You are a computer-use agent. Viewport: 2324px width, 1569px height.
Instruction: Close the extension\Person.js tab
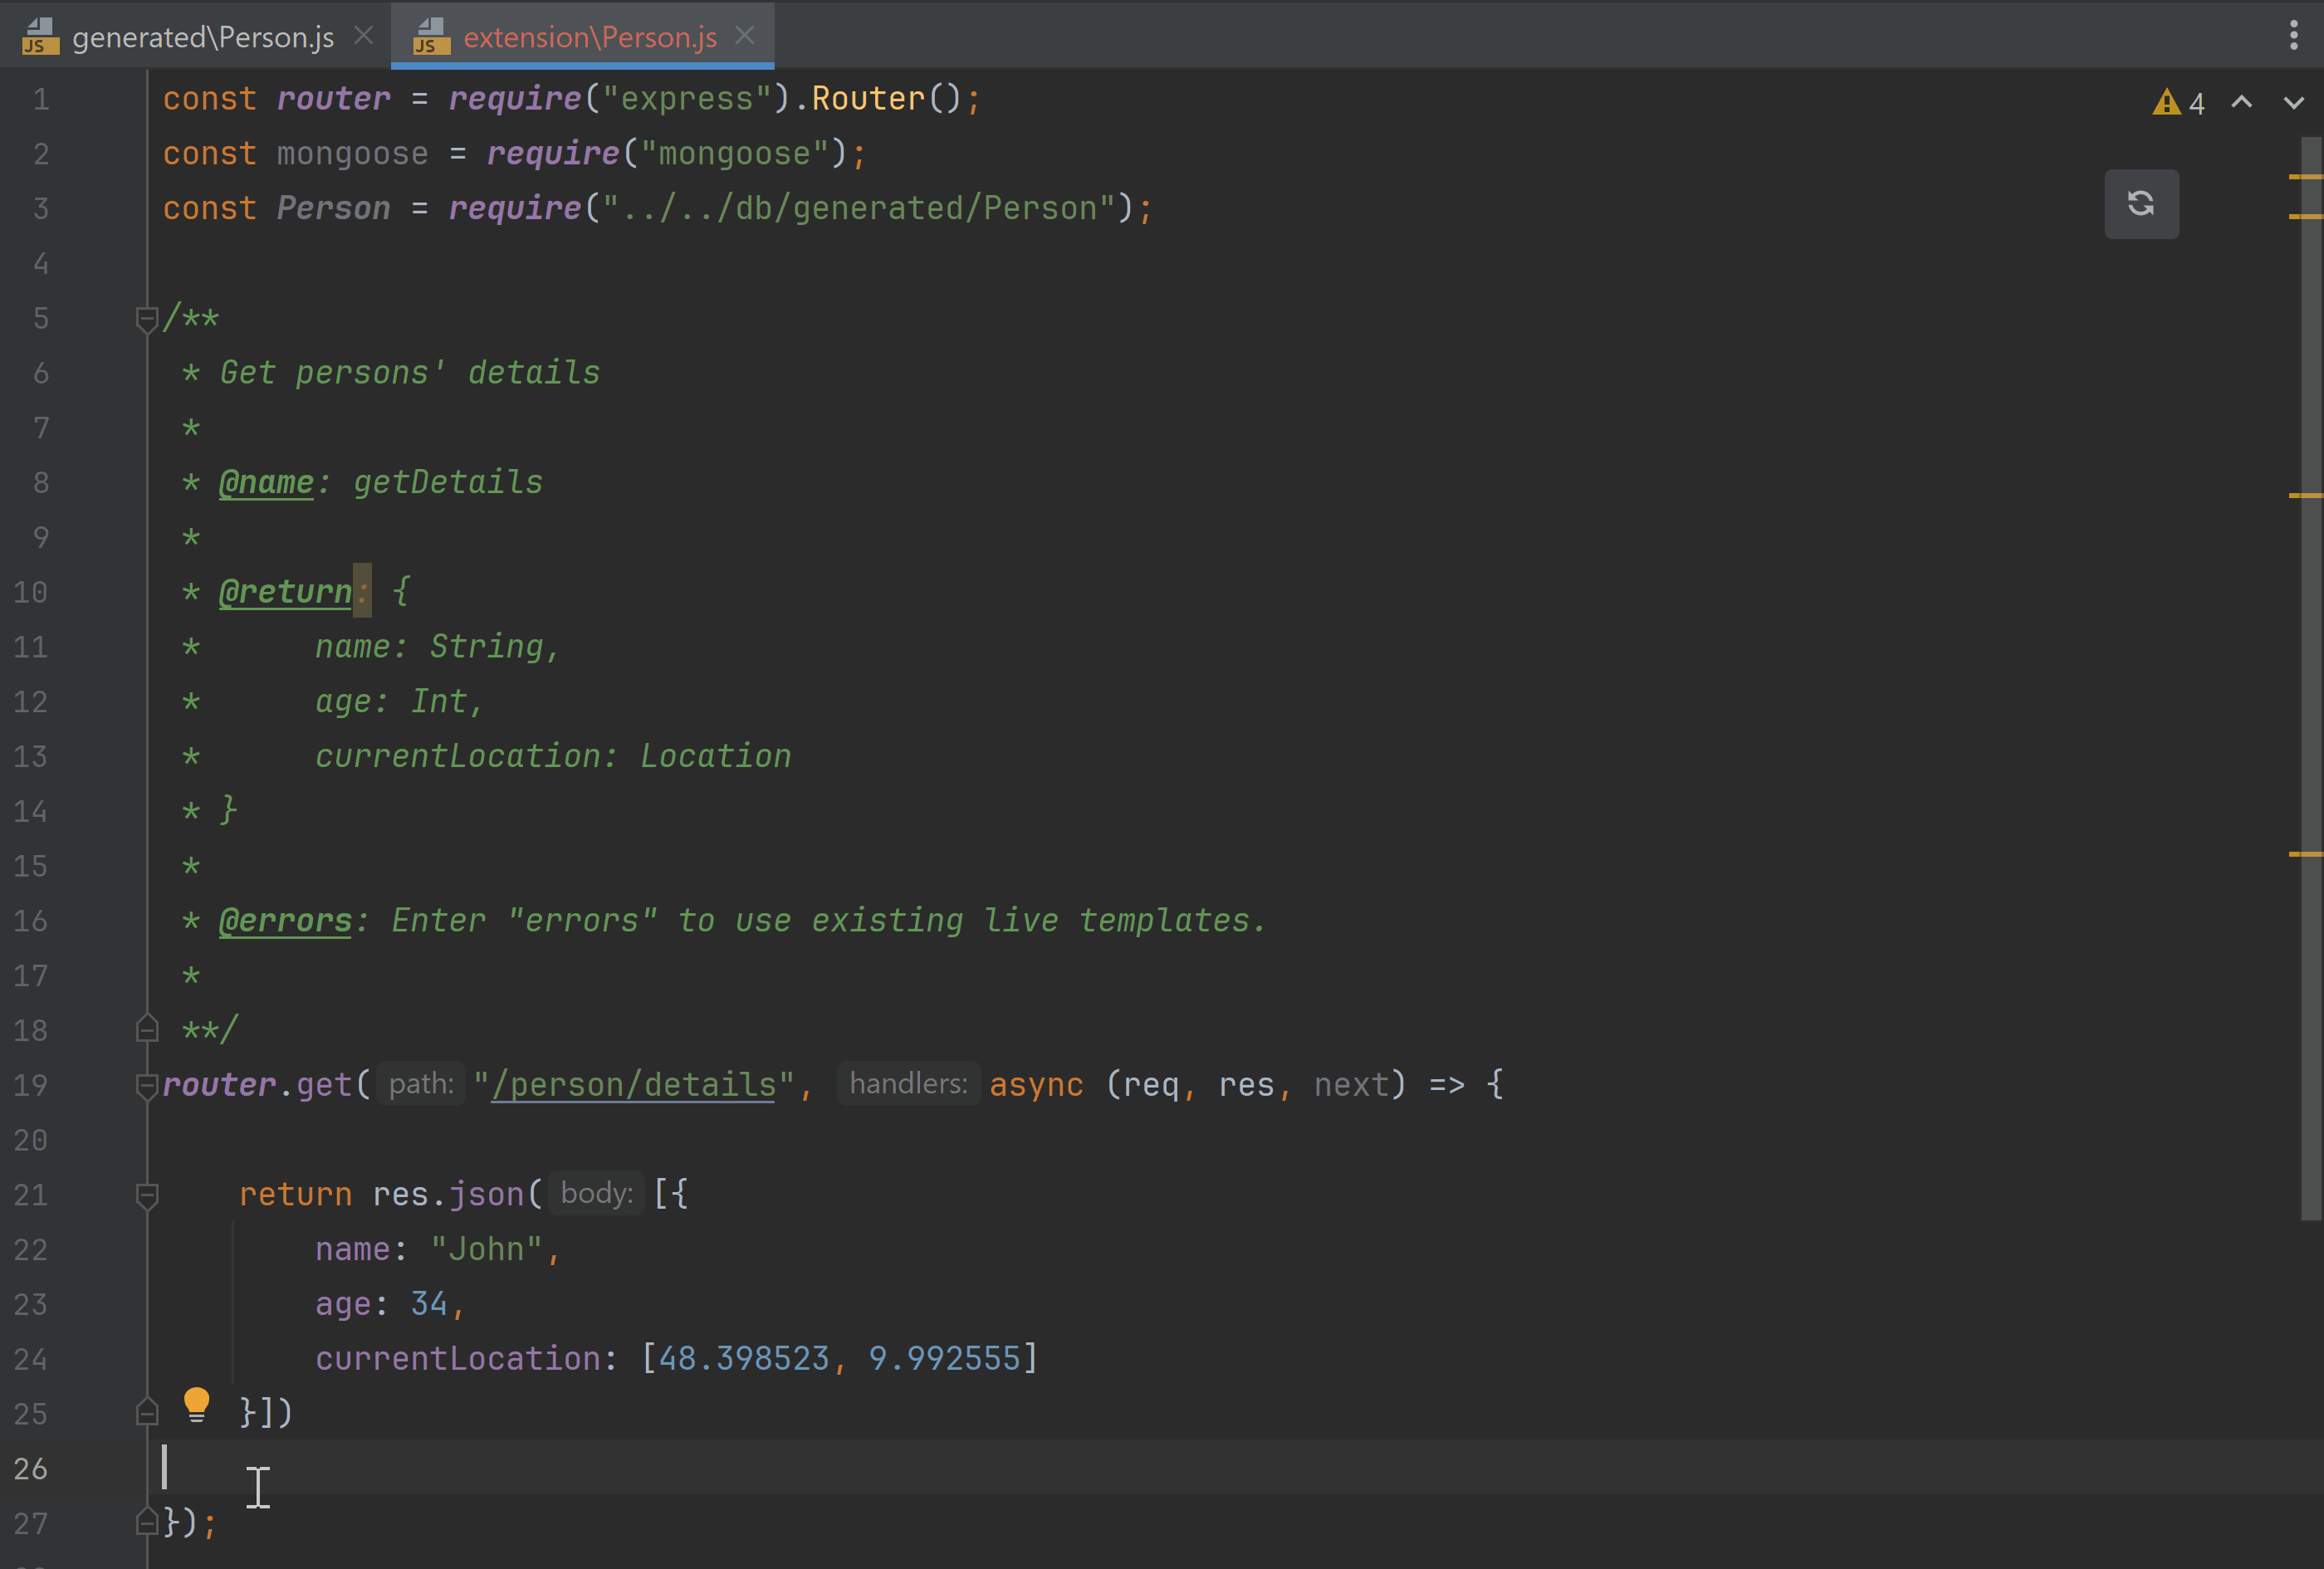click(x=745, y=36)
